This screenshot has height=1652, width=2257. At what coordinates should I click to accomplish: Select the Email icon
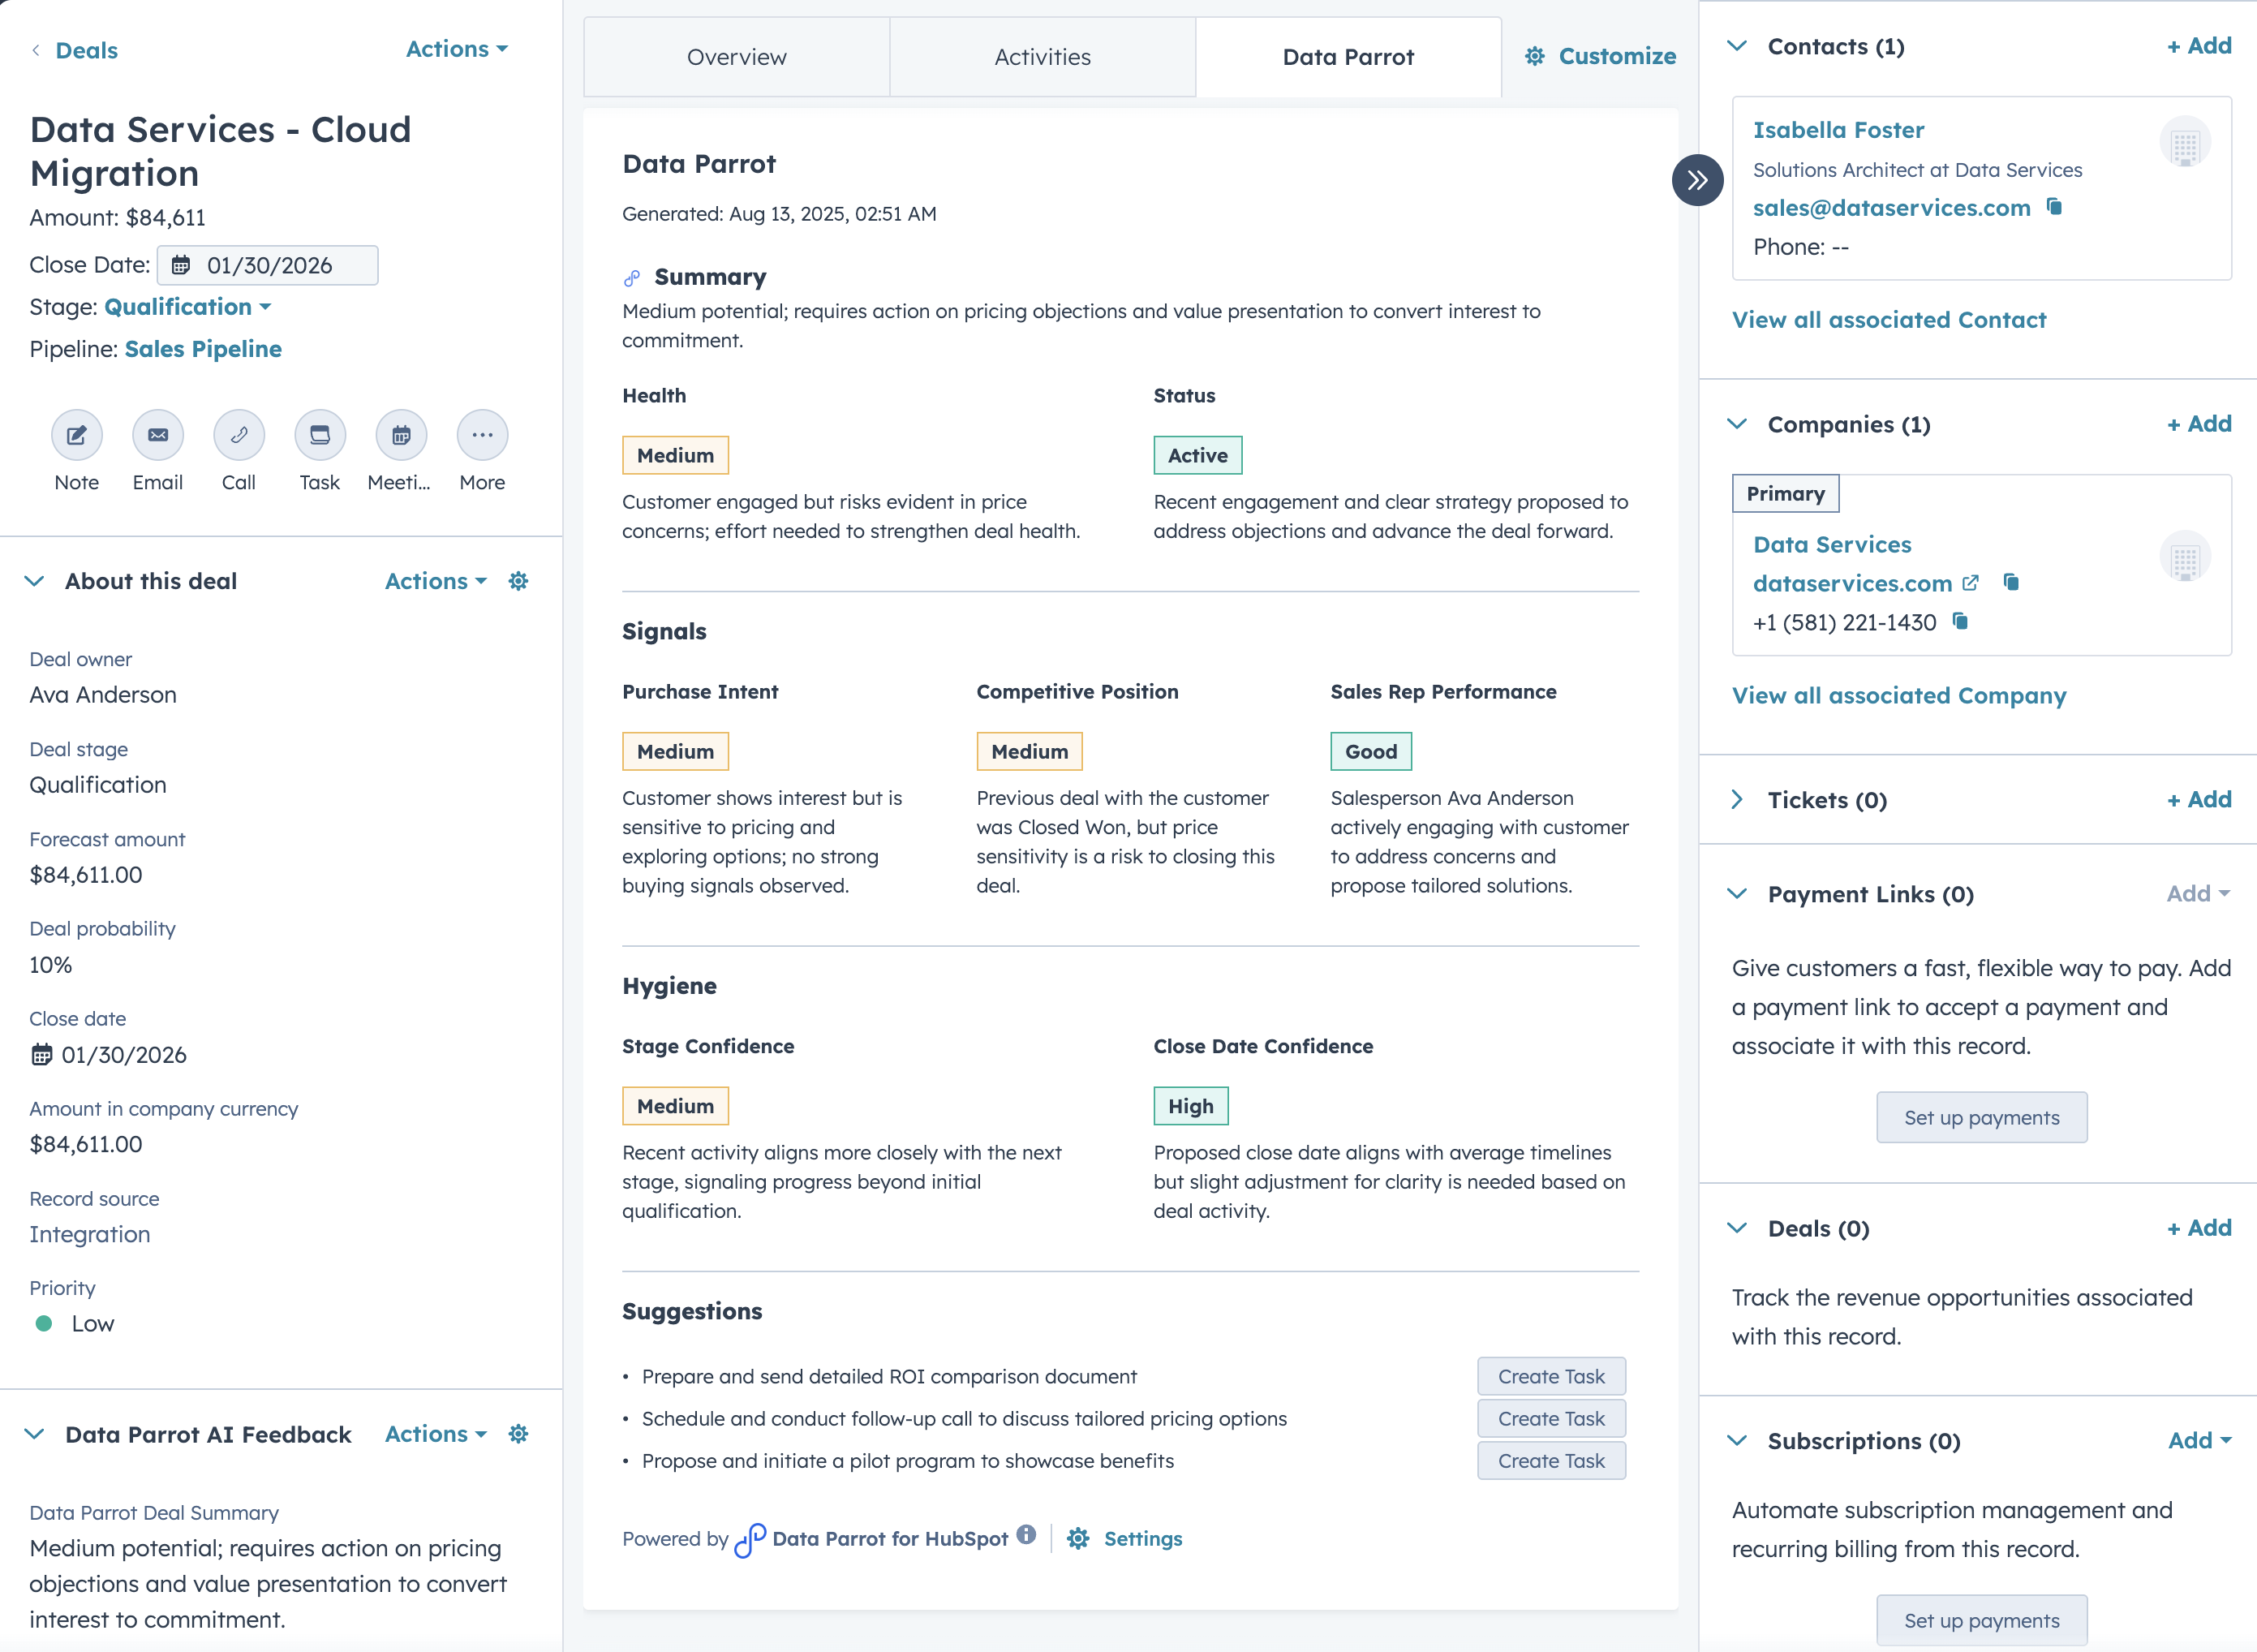click(157, 435)
